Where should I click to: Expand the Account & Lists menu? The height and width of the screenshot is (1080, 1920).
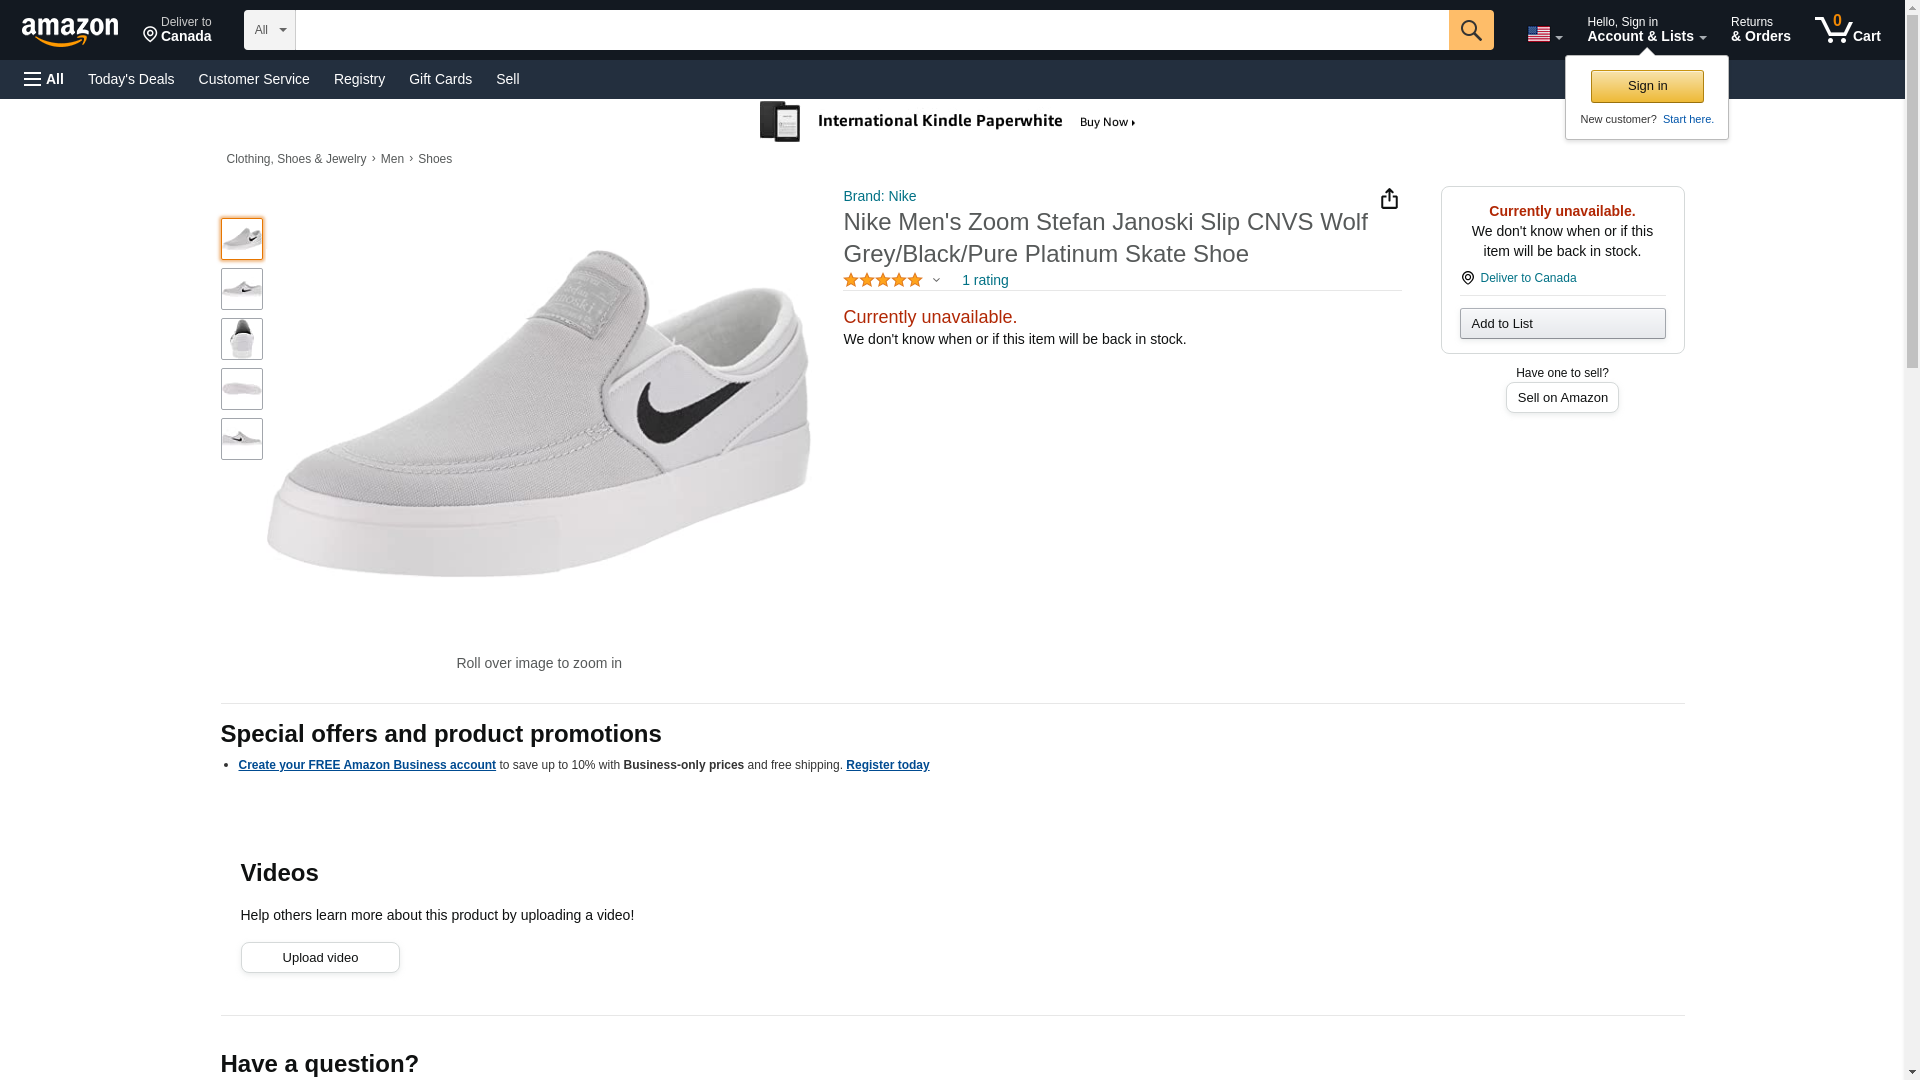click(x=1646, y=30)
